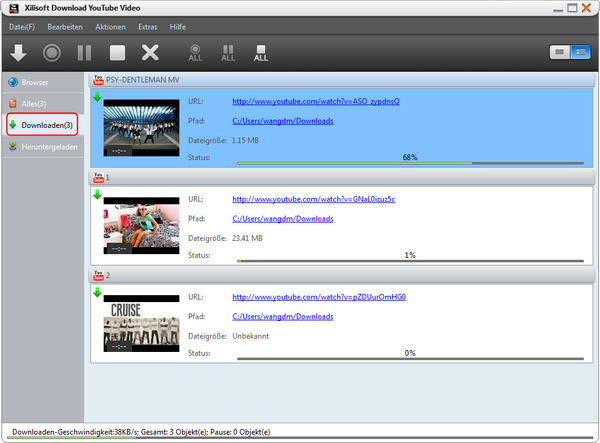Click the 68% progress bar
Viewport: 600px width, 443px height.
point(410,163)
